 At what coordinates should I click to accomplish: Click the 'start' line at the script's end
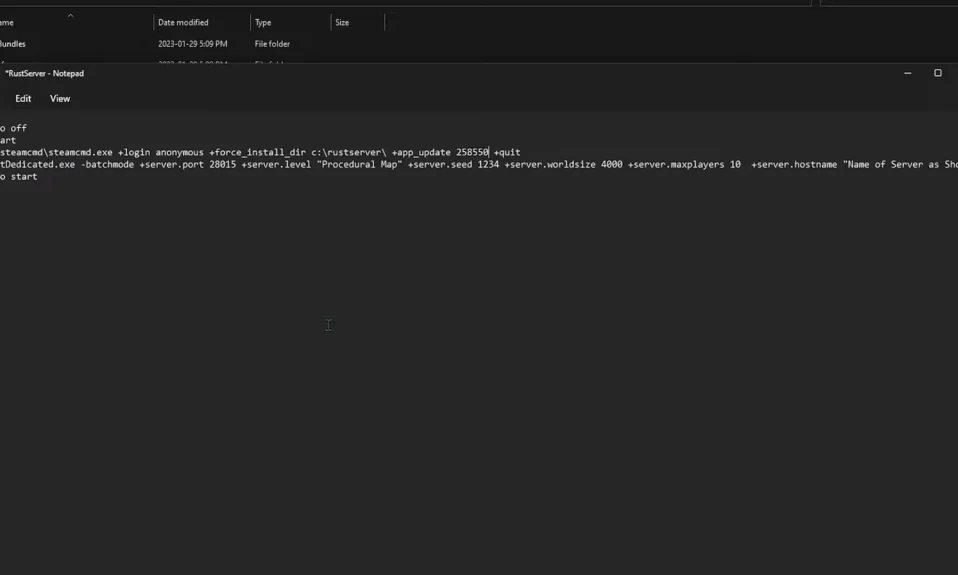(24, 177)
